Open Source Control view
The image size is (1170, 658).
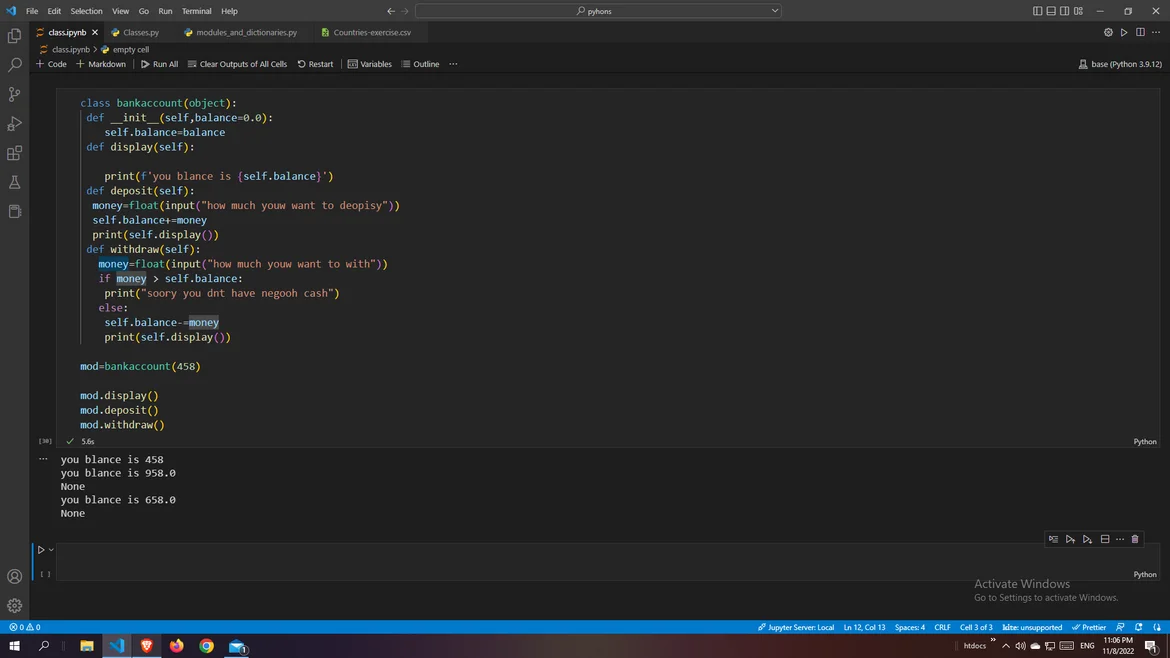(x=14, y=94)
